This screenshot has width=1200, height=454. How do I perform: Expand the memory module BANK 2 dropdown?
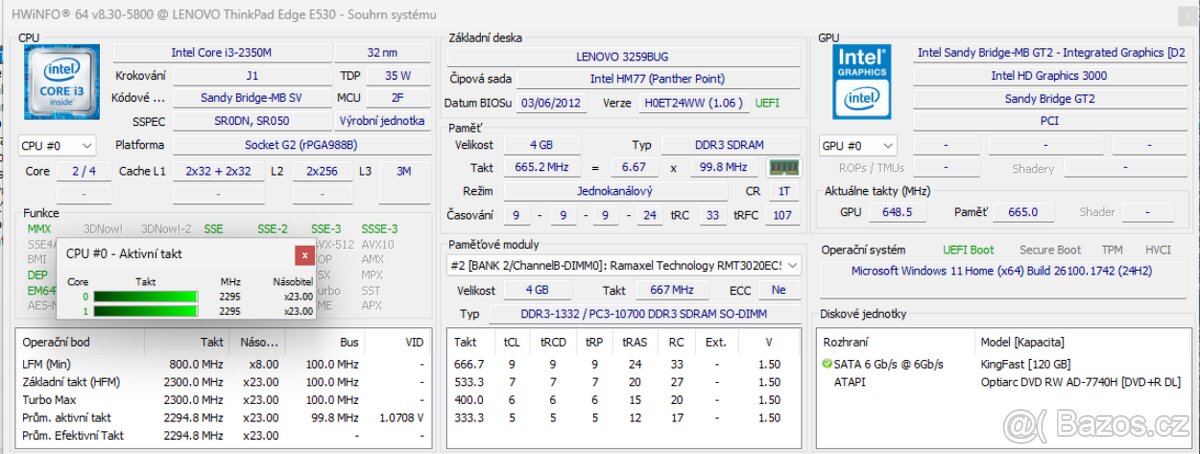pyautogui.click(x=624, y=265)
